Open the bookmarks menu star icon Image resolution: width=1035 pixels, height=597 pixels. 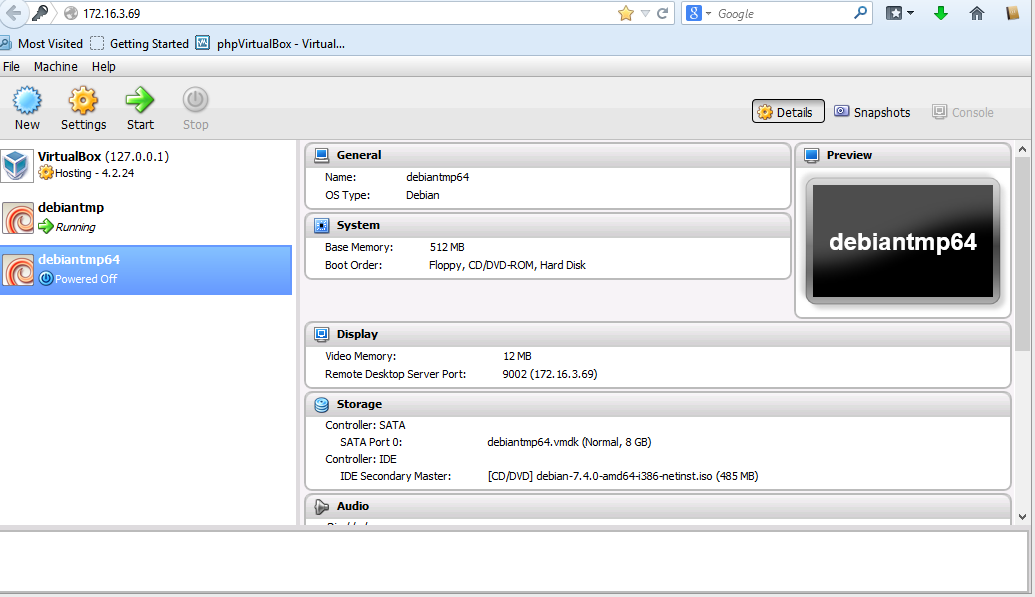point(899,13)
